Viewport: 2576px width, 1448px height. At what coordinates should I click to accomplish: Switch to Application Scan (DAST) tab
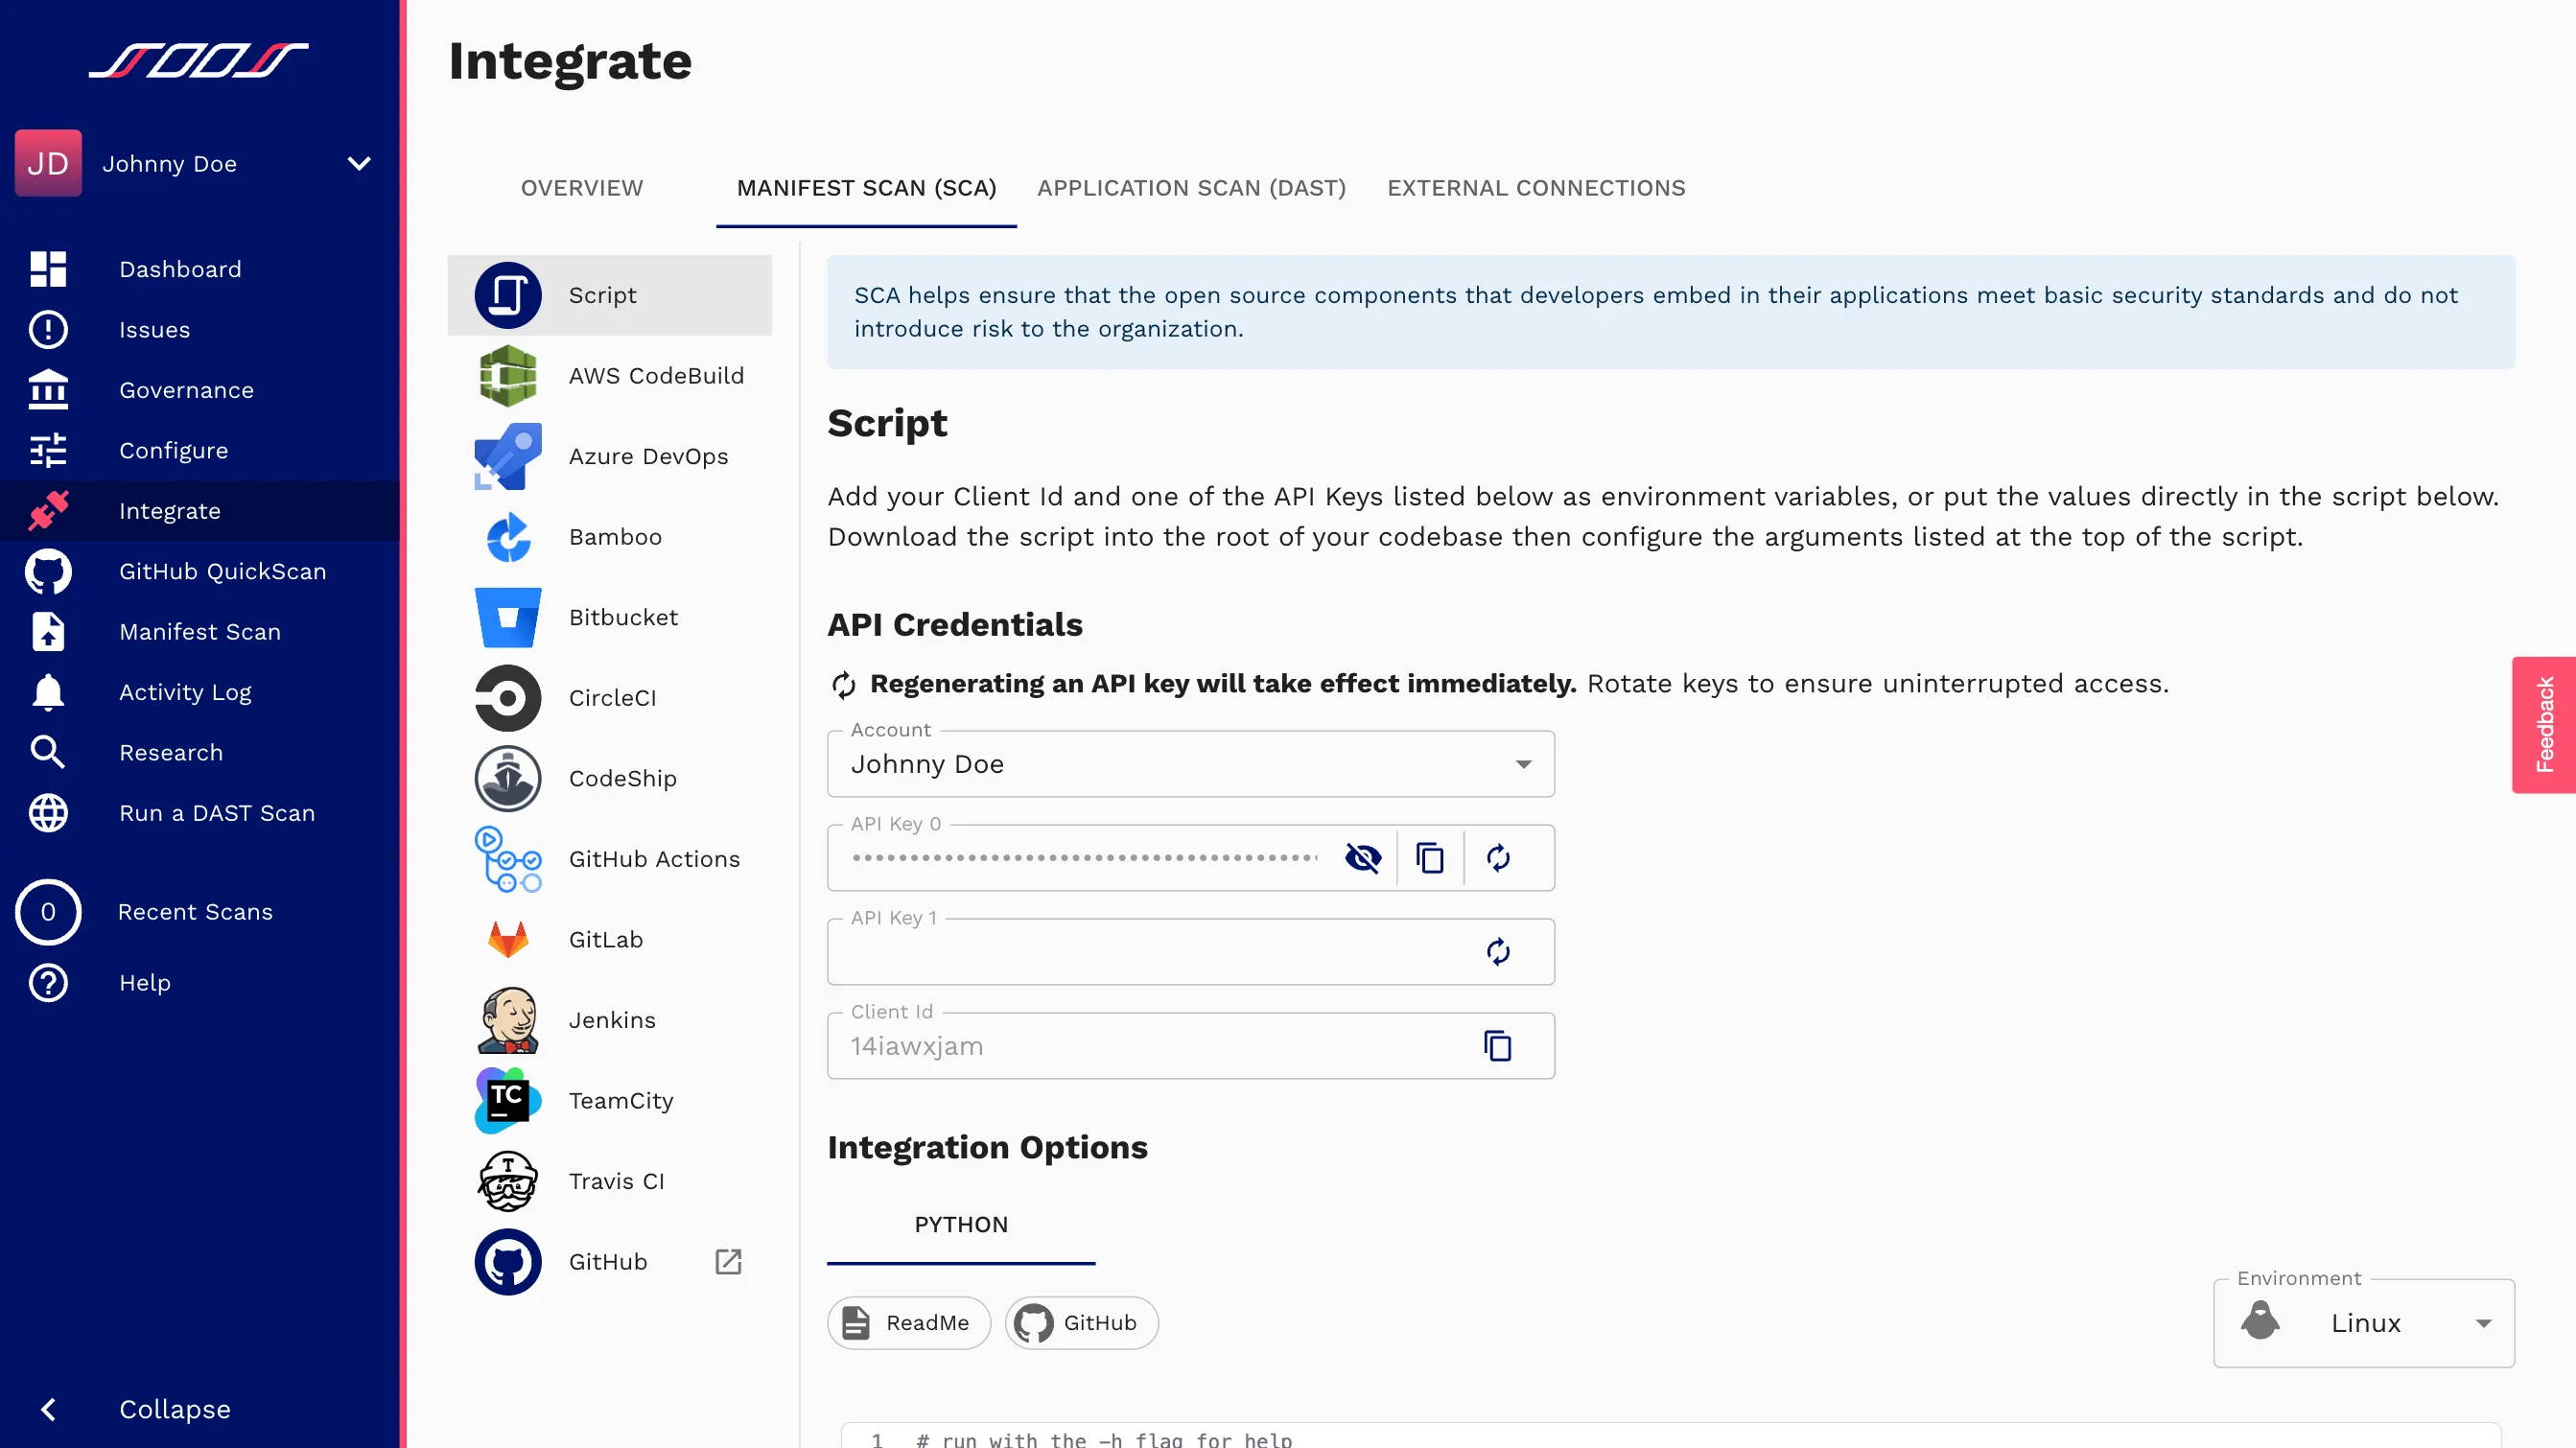point(1191,188)
